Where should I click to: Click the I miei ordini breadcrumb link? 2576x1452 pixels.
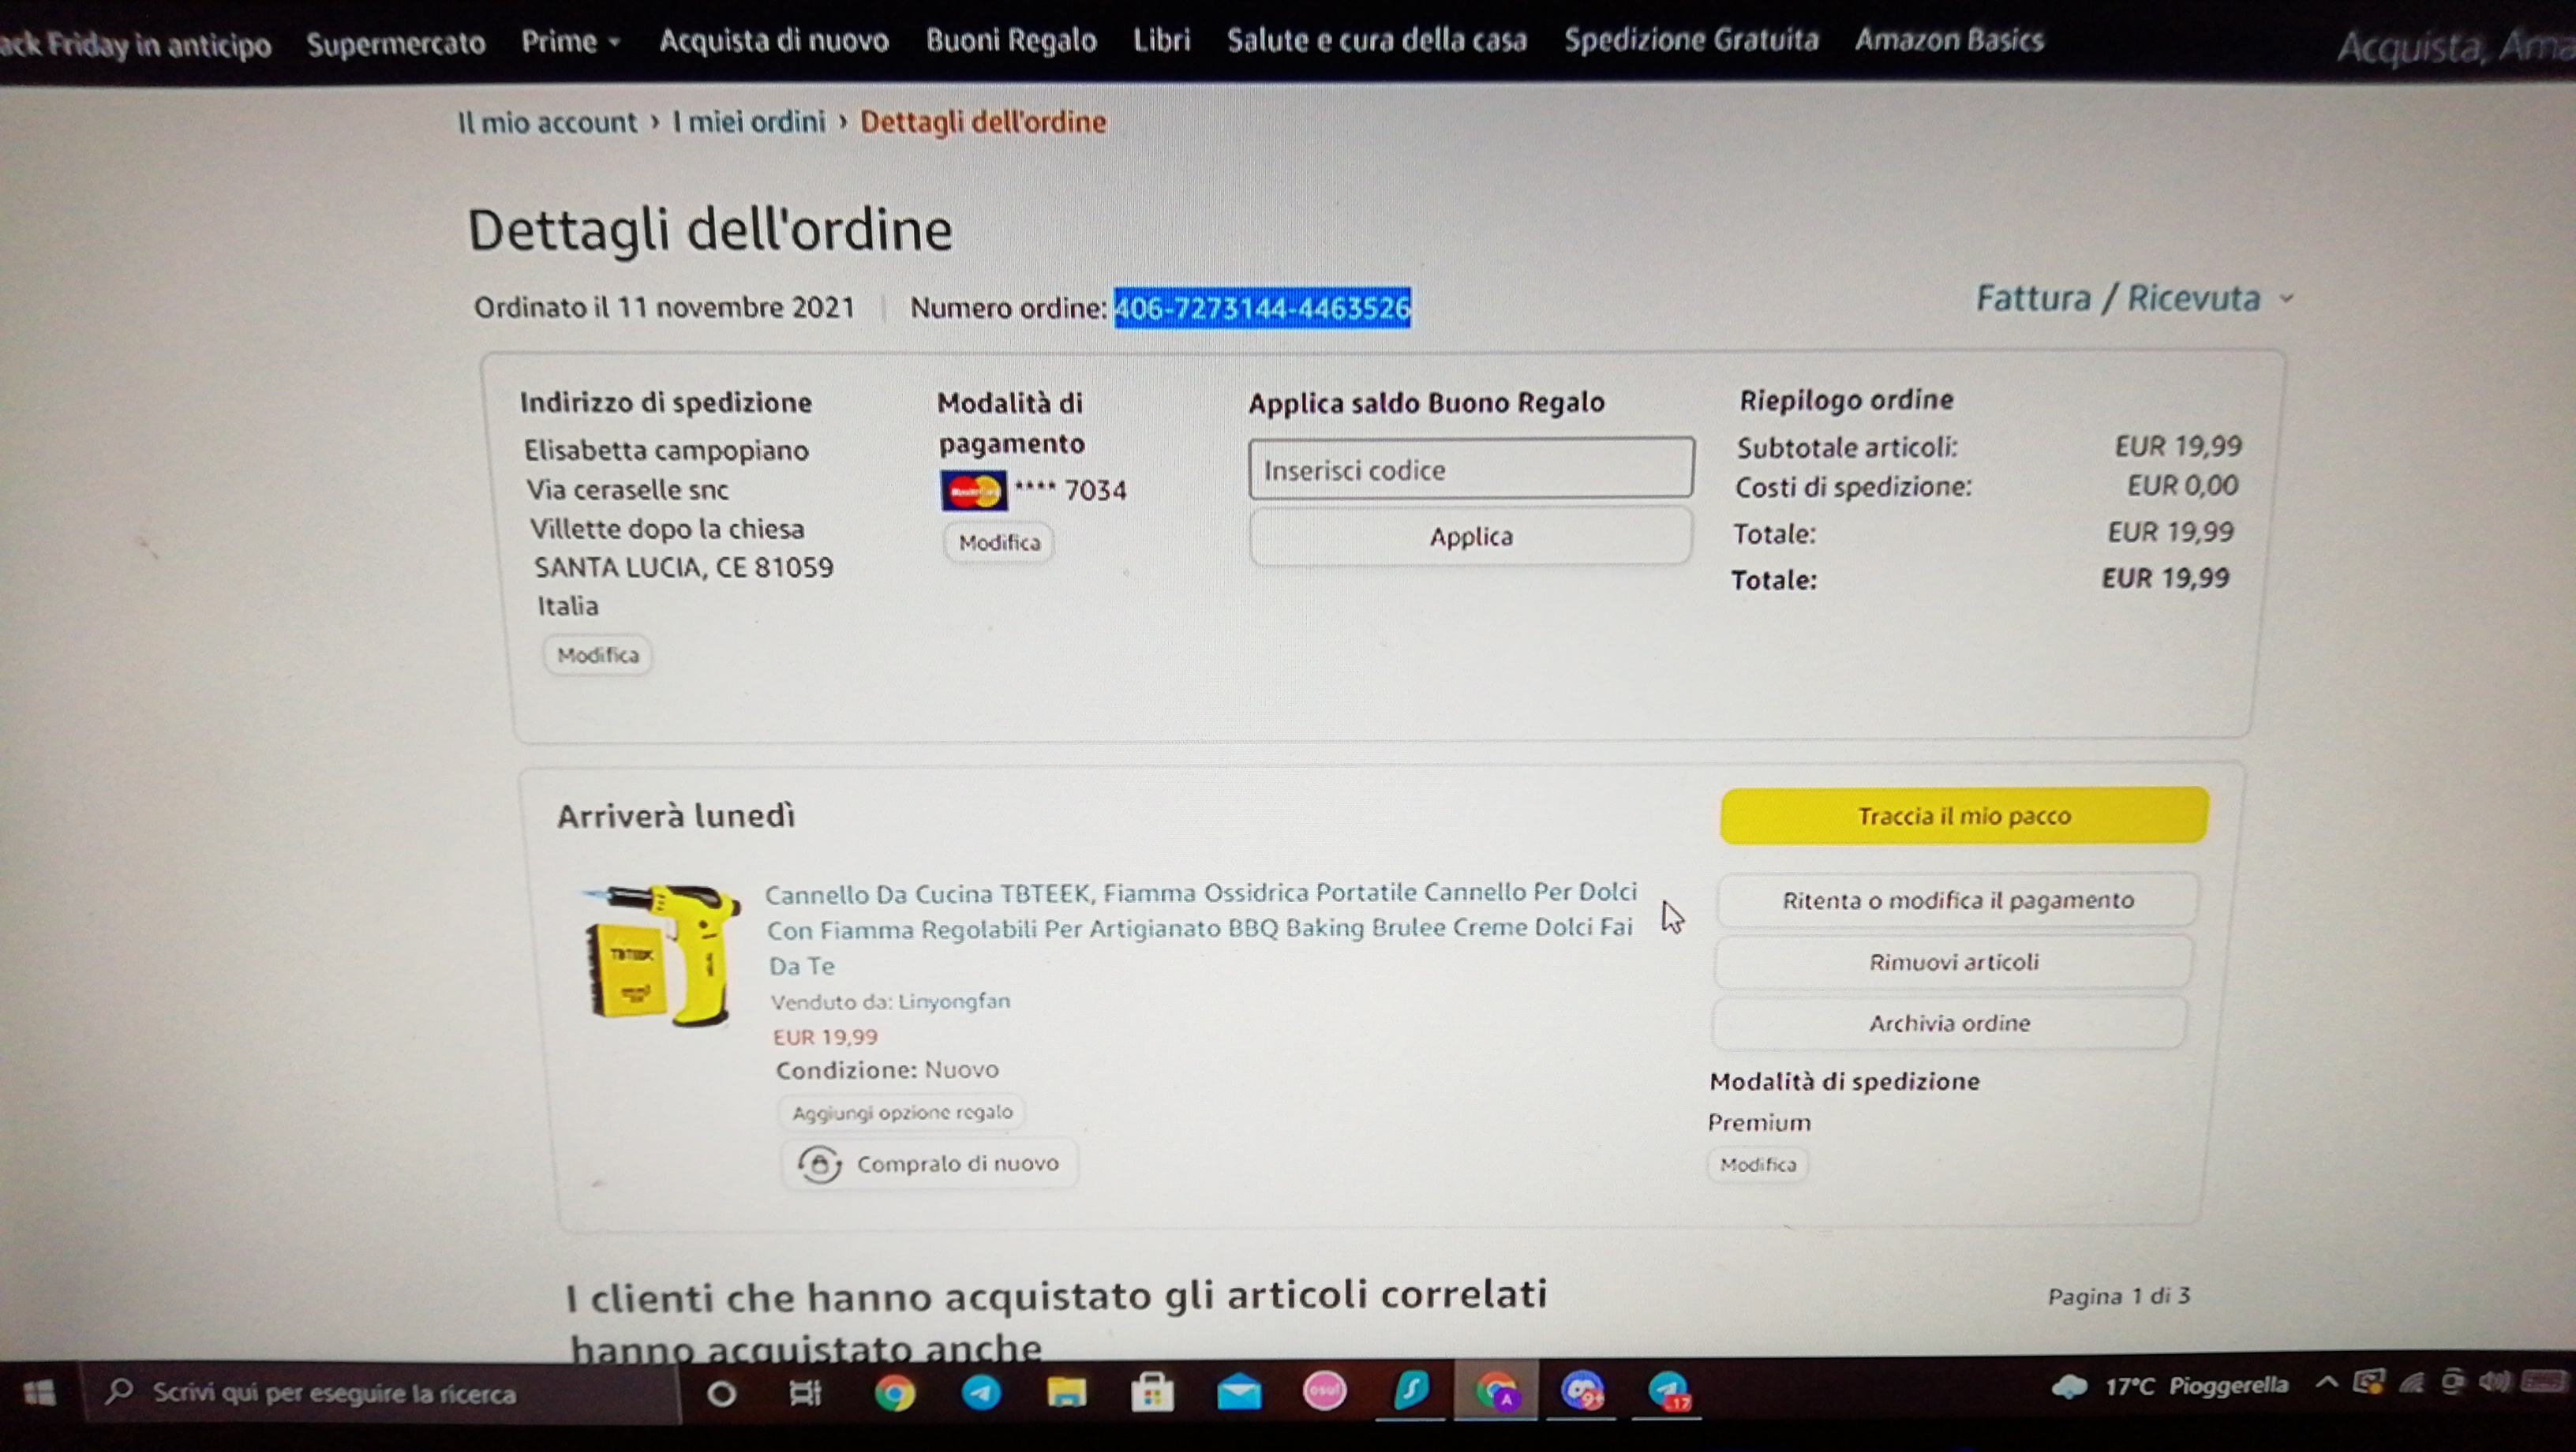point(748,122)
